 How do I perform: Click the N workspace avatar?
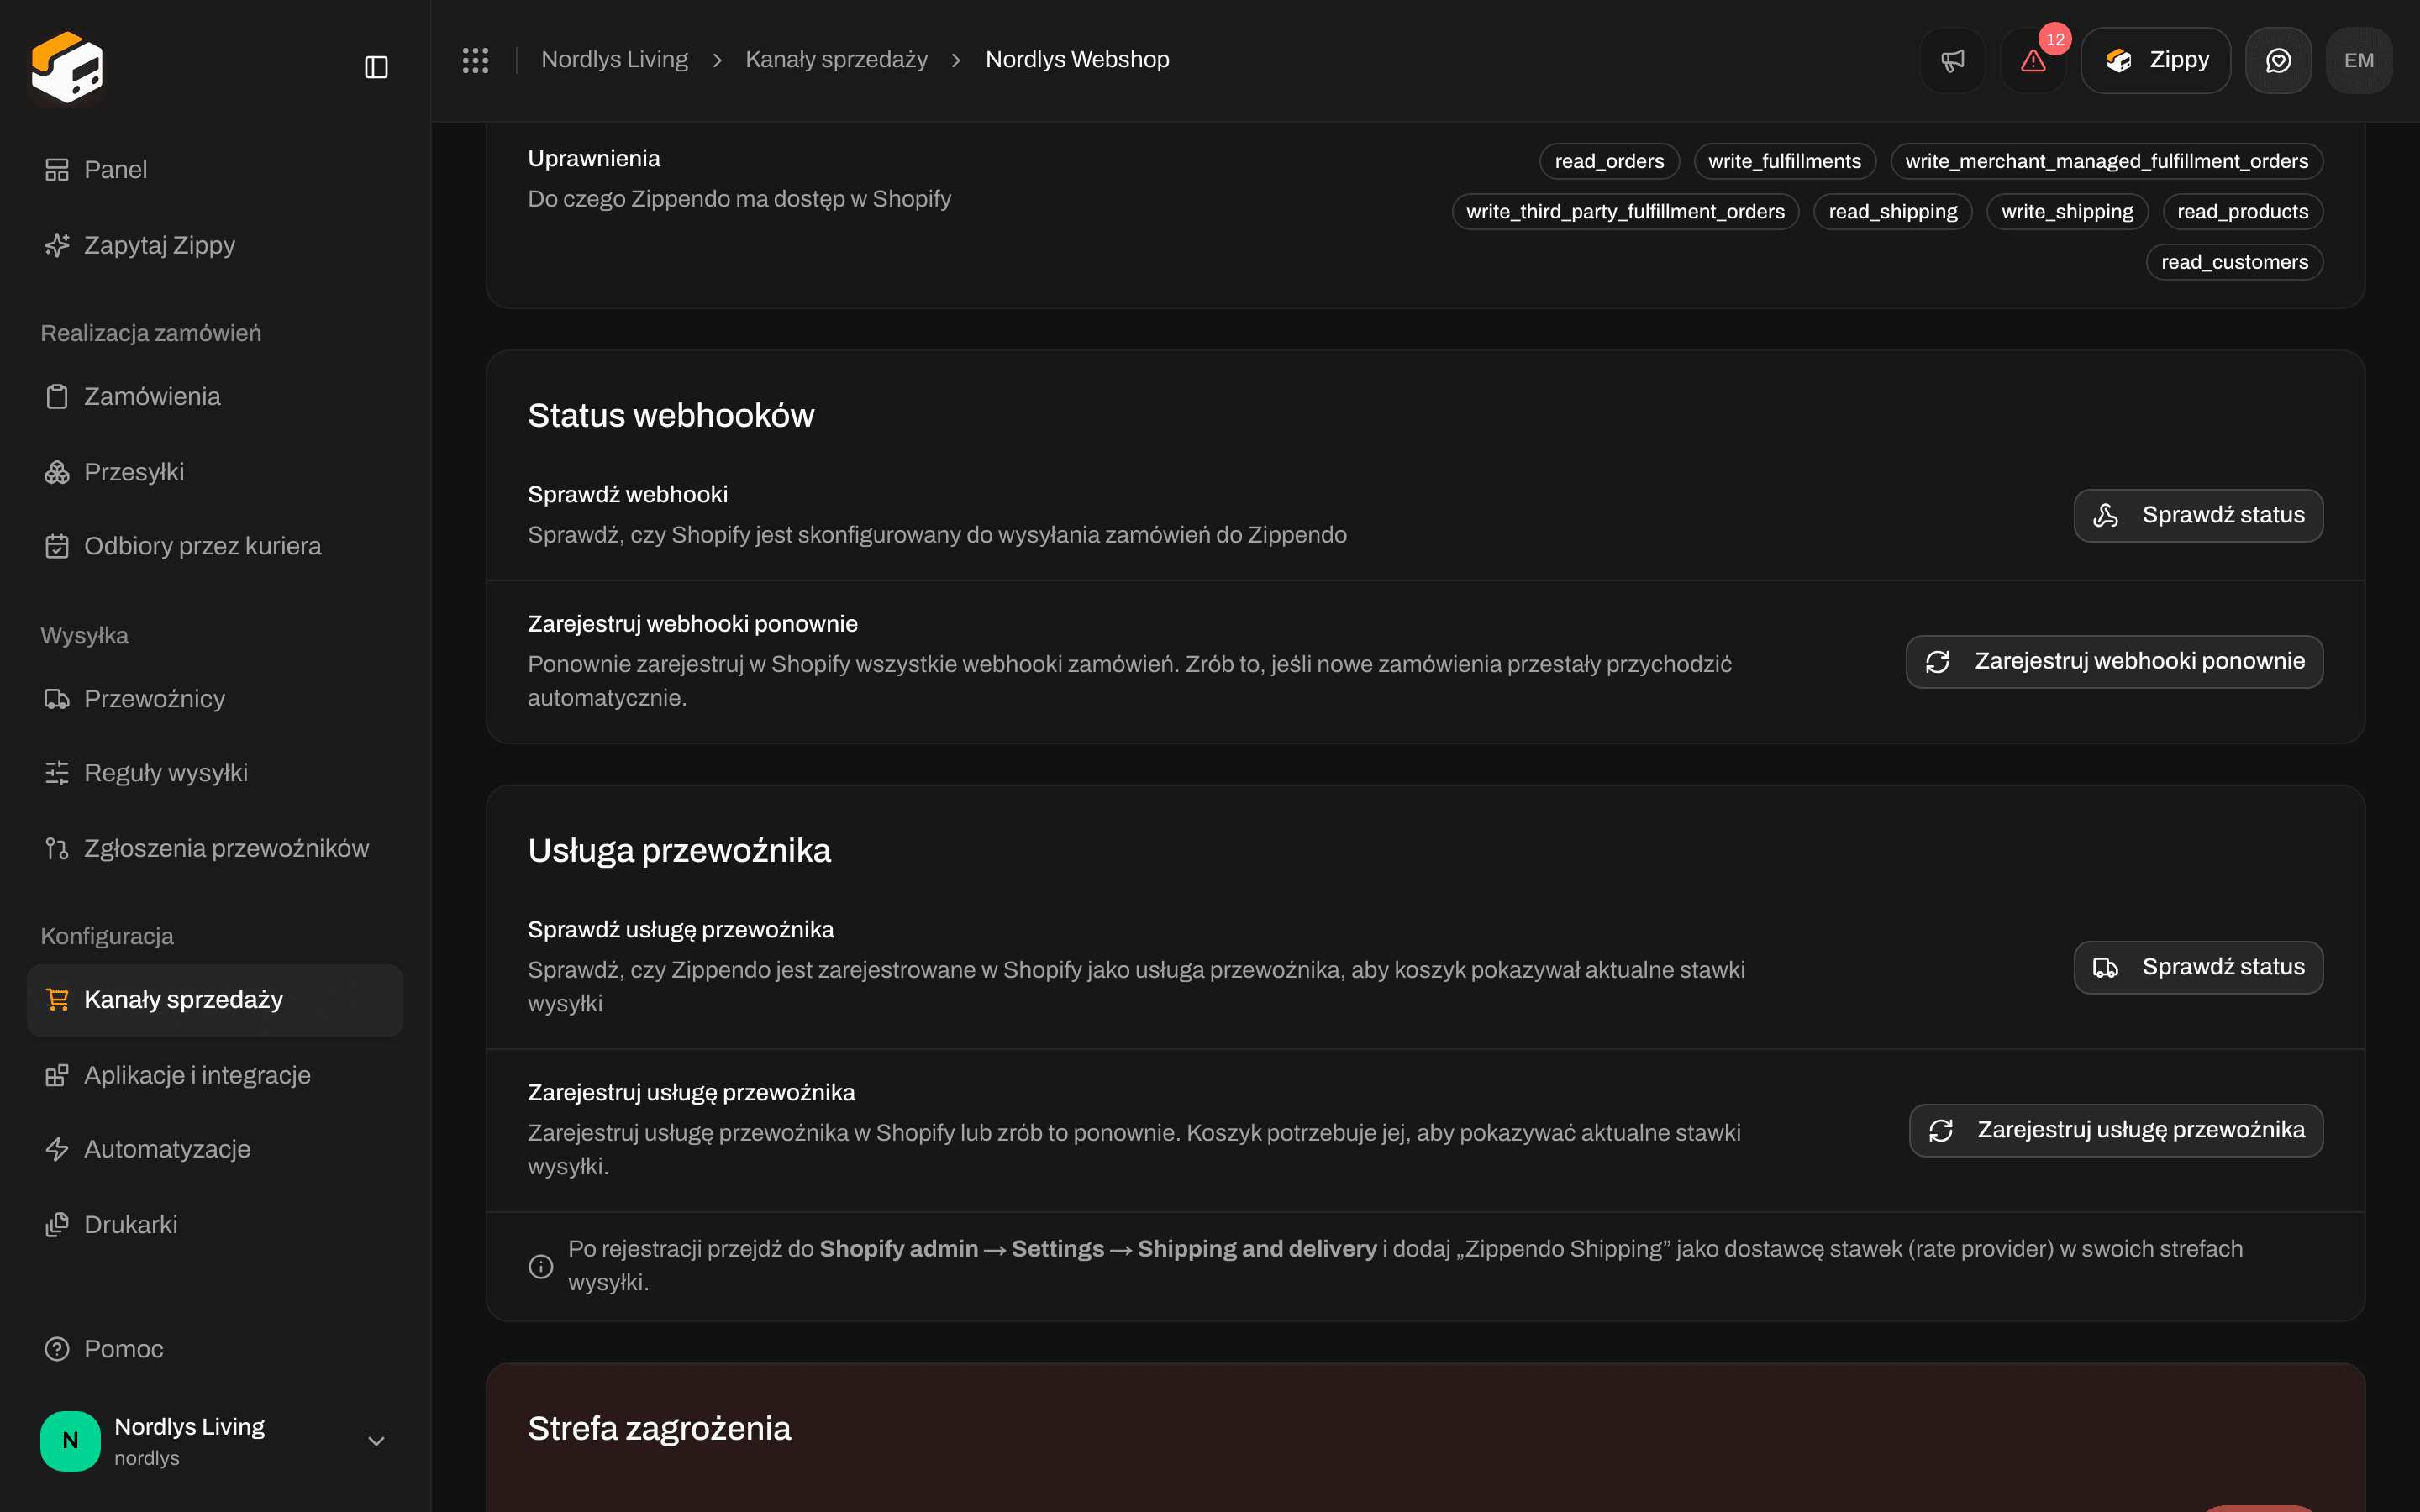[x=70, y=1441]
